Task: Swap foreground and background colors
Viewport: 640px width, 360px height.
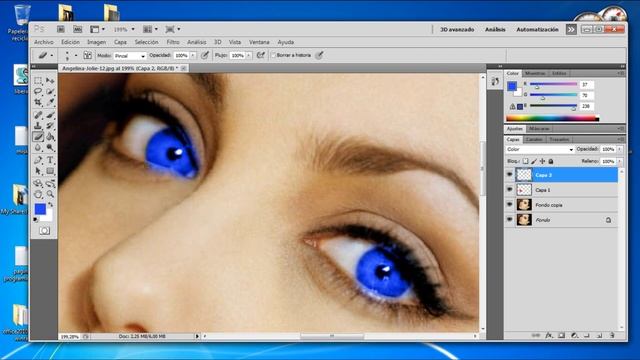Action: (50, 204)
